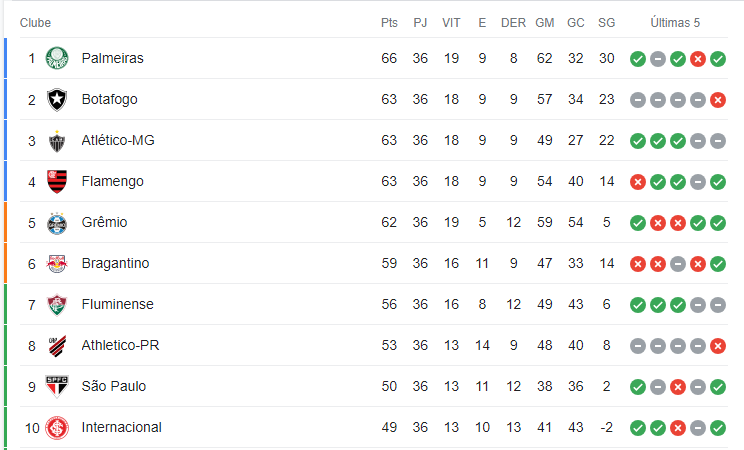Click the Atlético-MG crest icon
This screenshot has height=450, width=744.
pyautogui.click(x=57, y=141)
